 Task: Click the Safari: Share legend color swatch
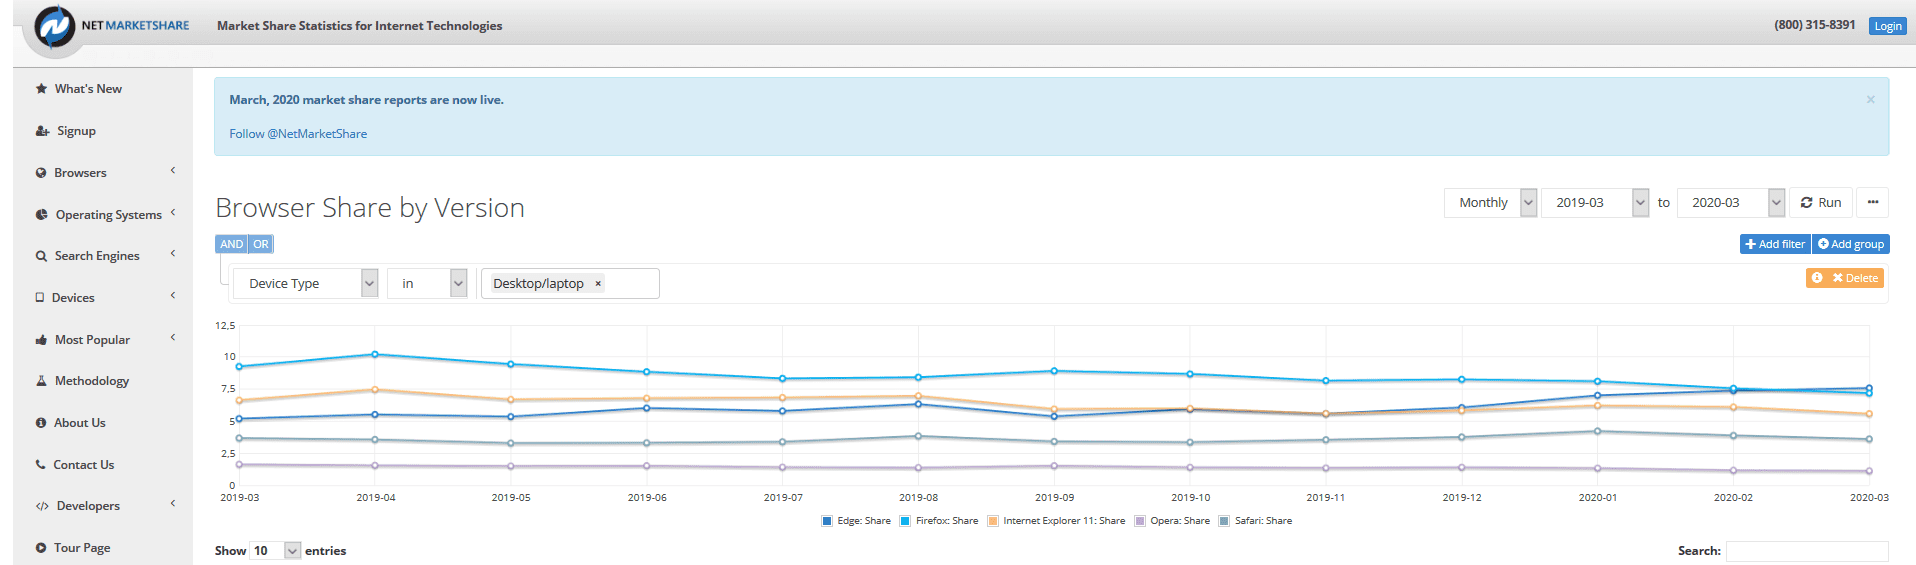click(1224, 521)
